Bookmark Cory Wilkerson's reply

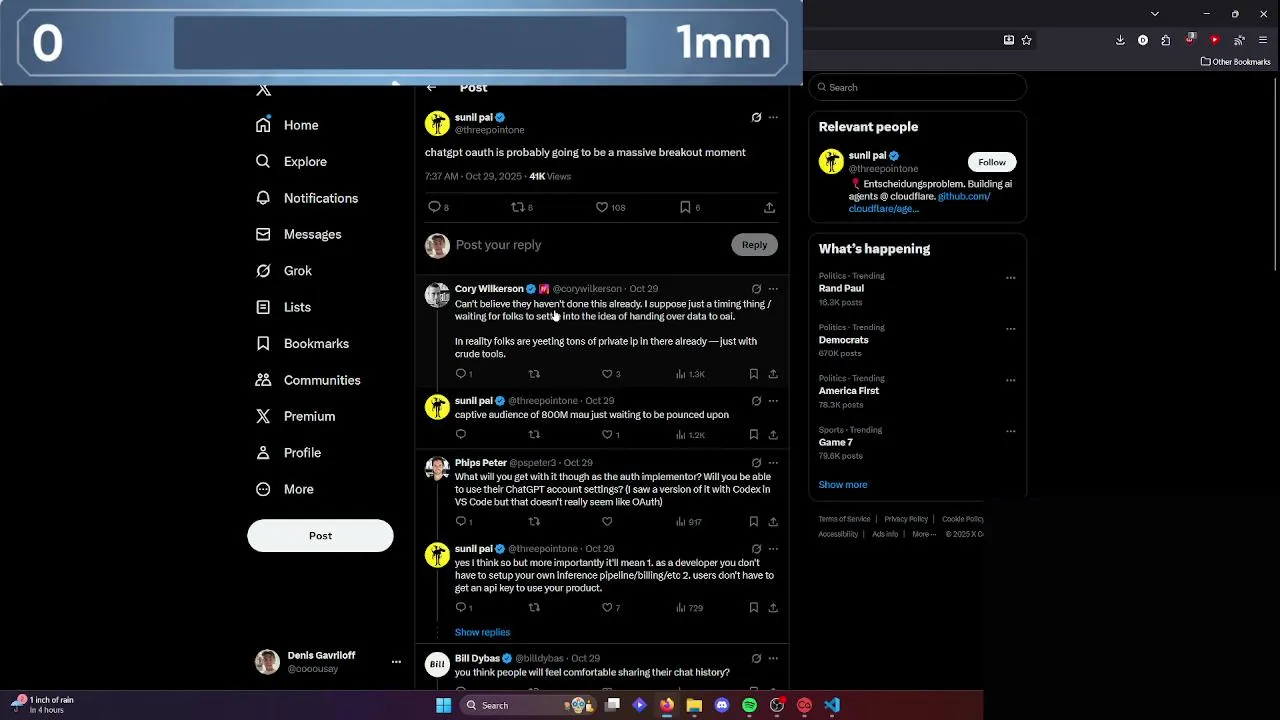(x=754, y=374)
